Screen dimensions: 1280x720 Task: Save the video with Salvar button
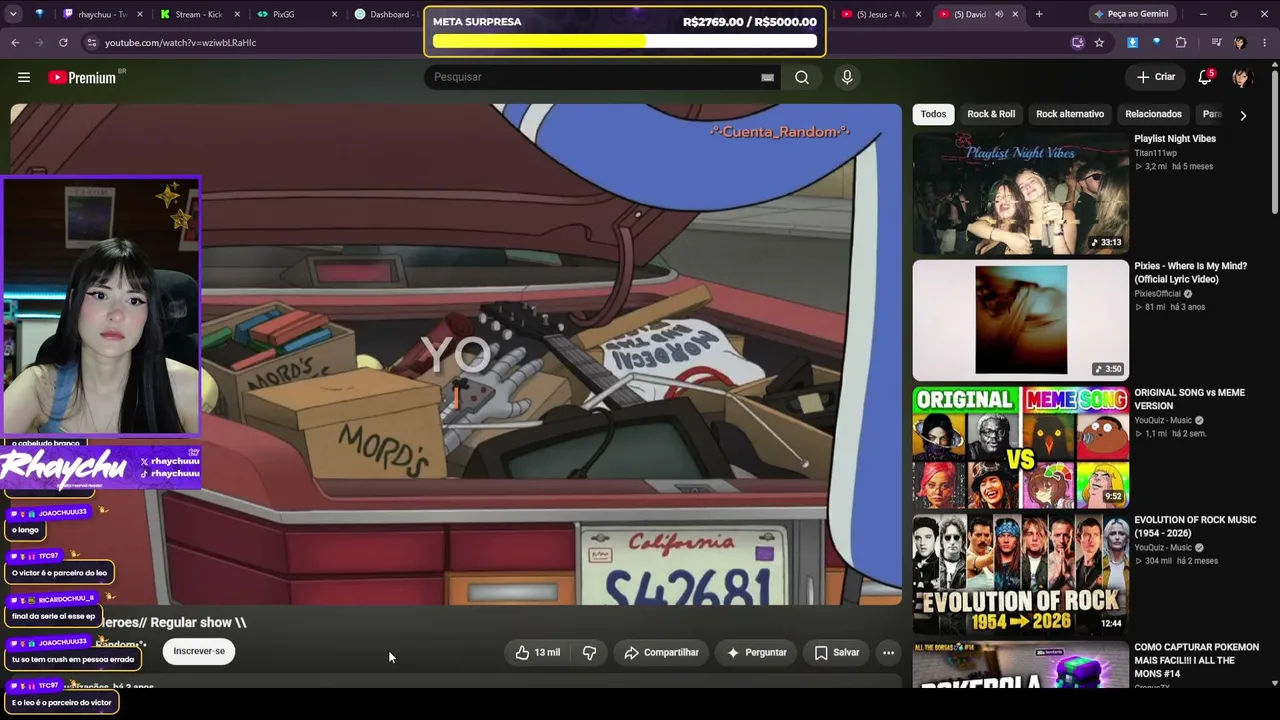836,652
